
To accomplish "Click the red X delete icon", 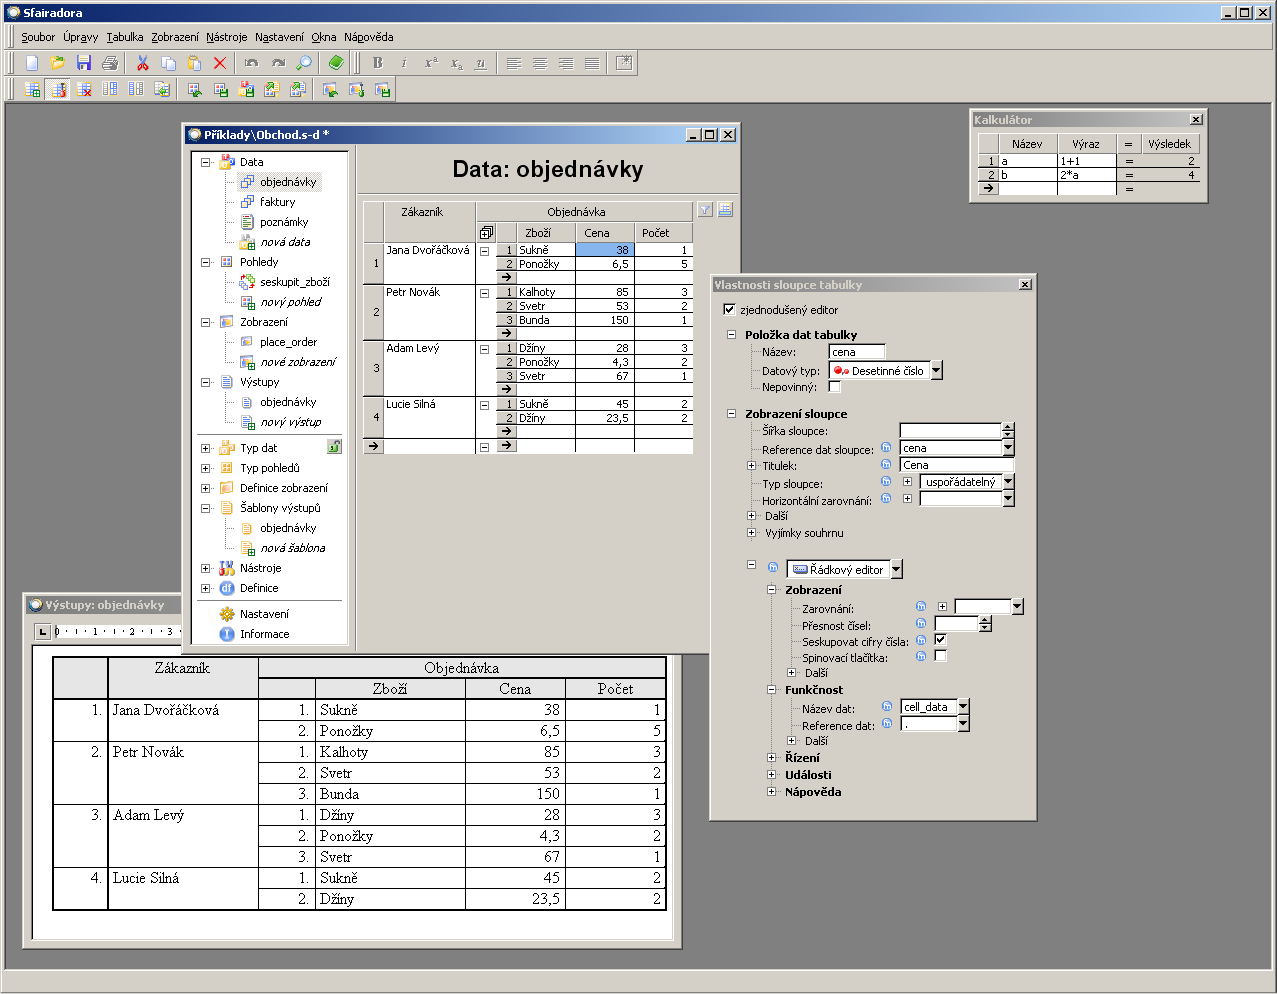I will pos(220,63).
